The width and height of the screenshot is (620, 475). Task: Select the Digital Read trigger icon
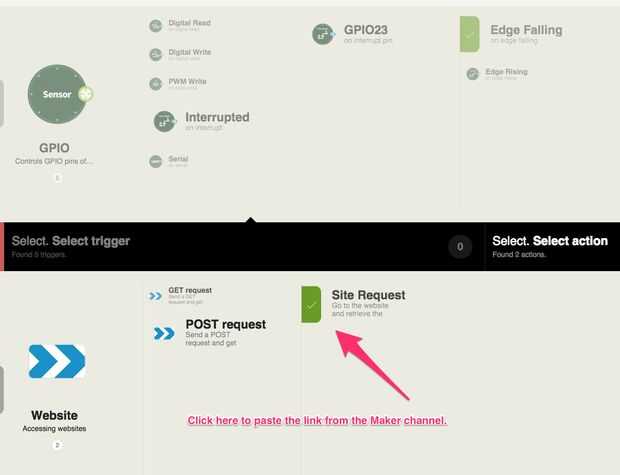(155, 26)
